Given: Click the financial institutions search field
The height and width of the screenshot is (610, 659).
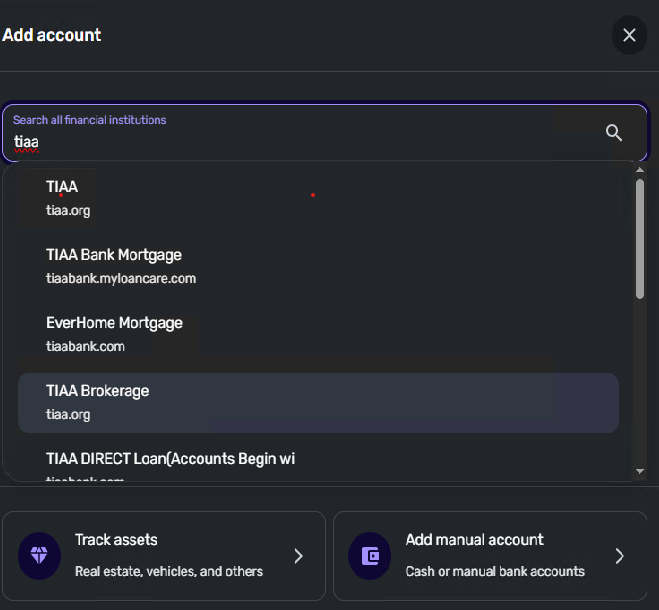Looking at the screenshot, I should (x=300, y=141).
